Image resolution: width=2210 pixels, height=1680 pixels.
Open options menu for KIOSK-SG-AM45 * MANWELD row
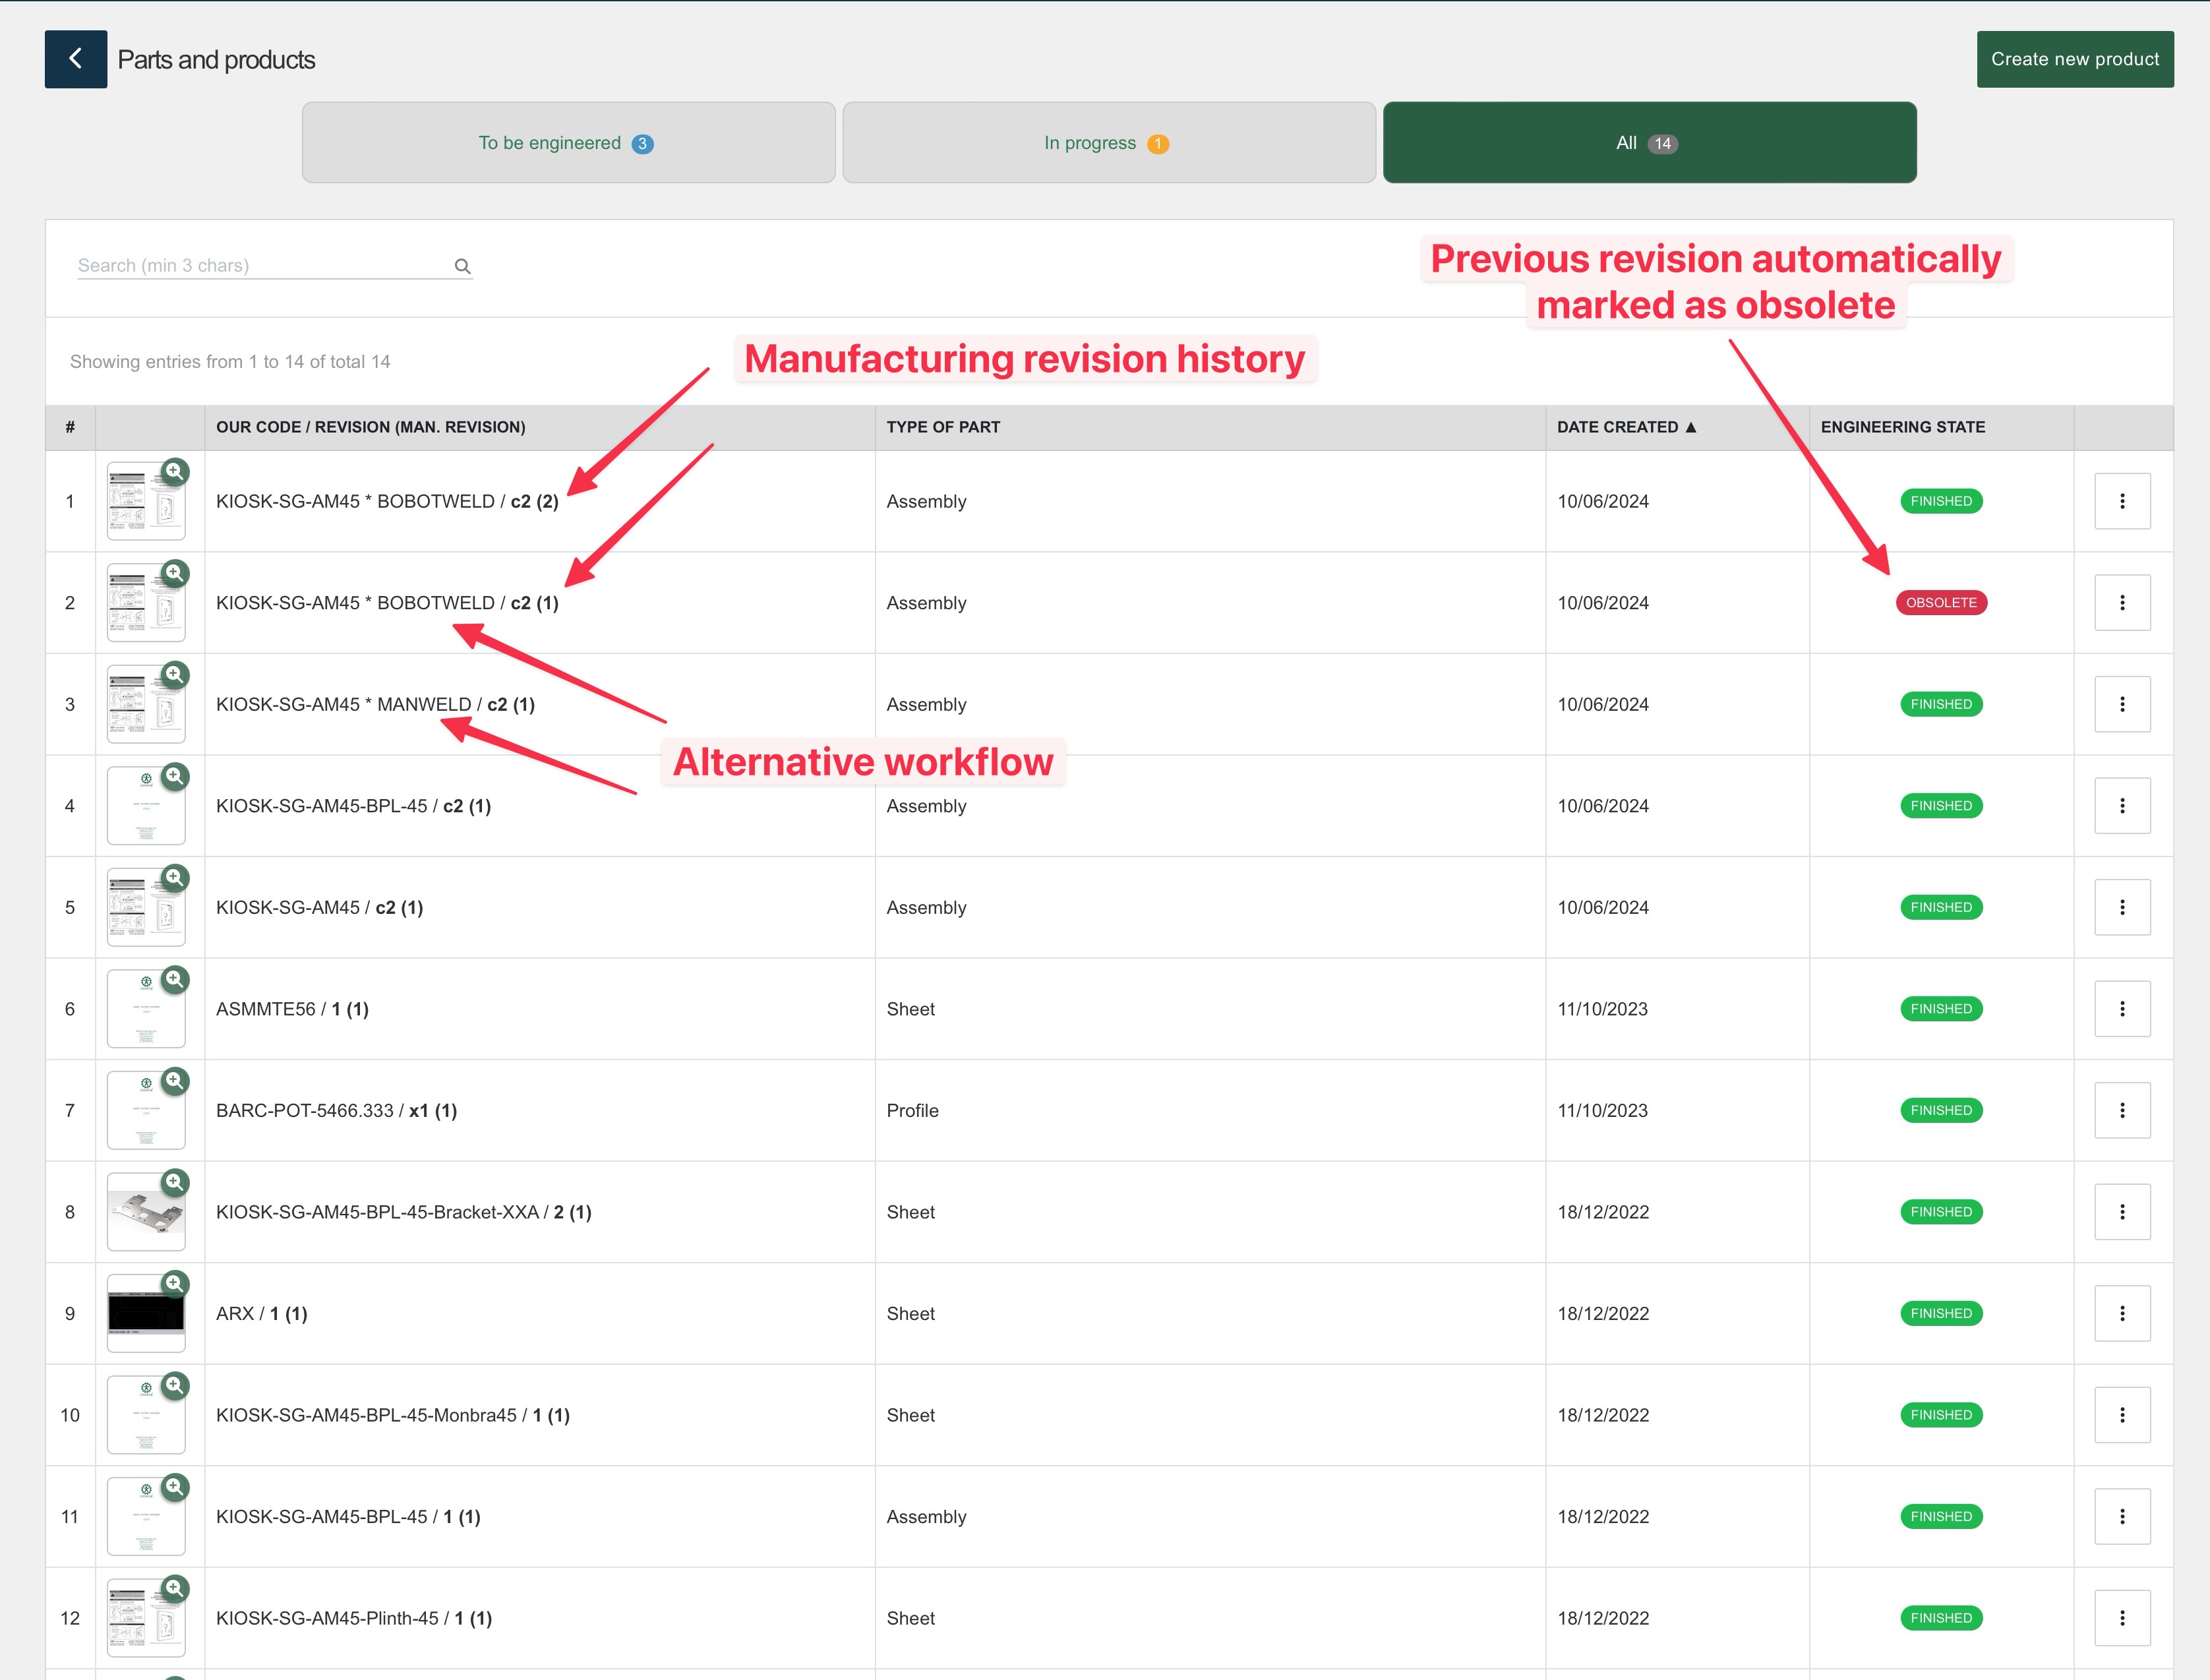[2121, 704]
